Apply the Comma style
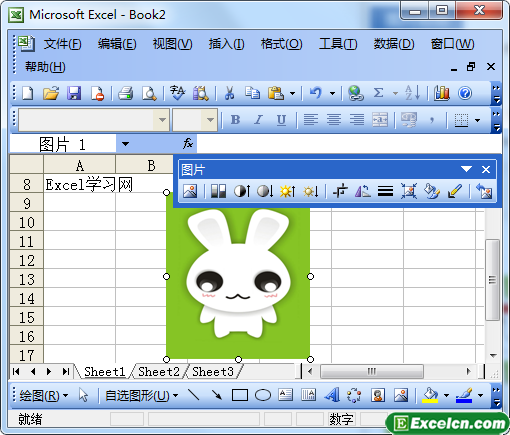Viewport: 510px width, 435px height. [432, 119]
